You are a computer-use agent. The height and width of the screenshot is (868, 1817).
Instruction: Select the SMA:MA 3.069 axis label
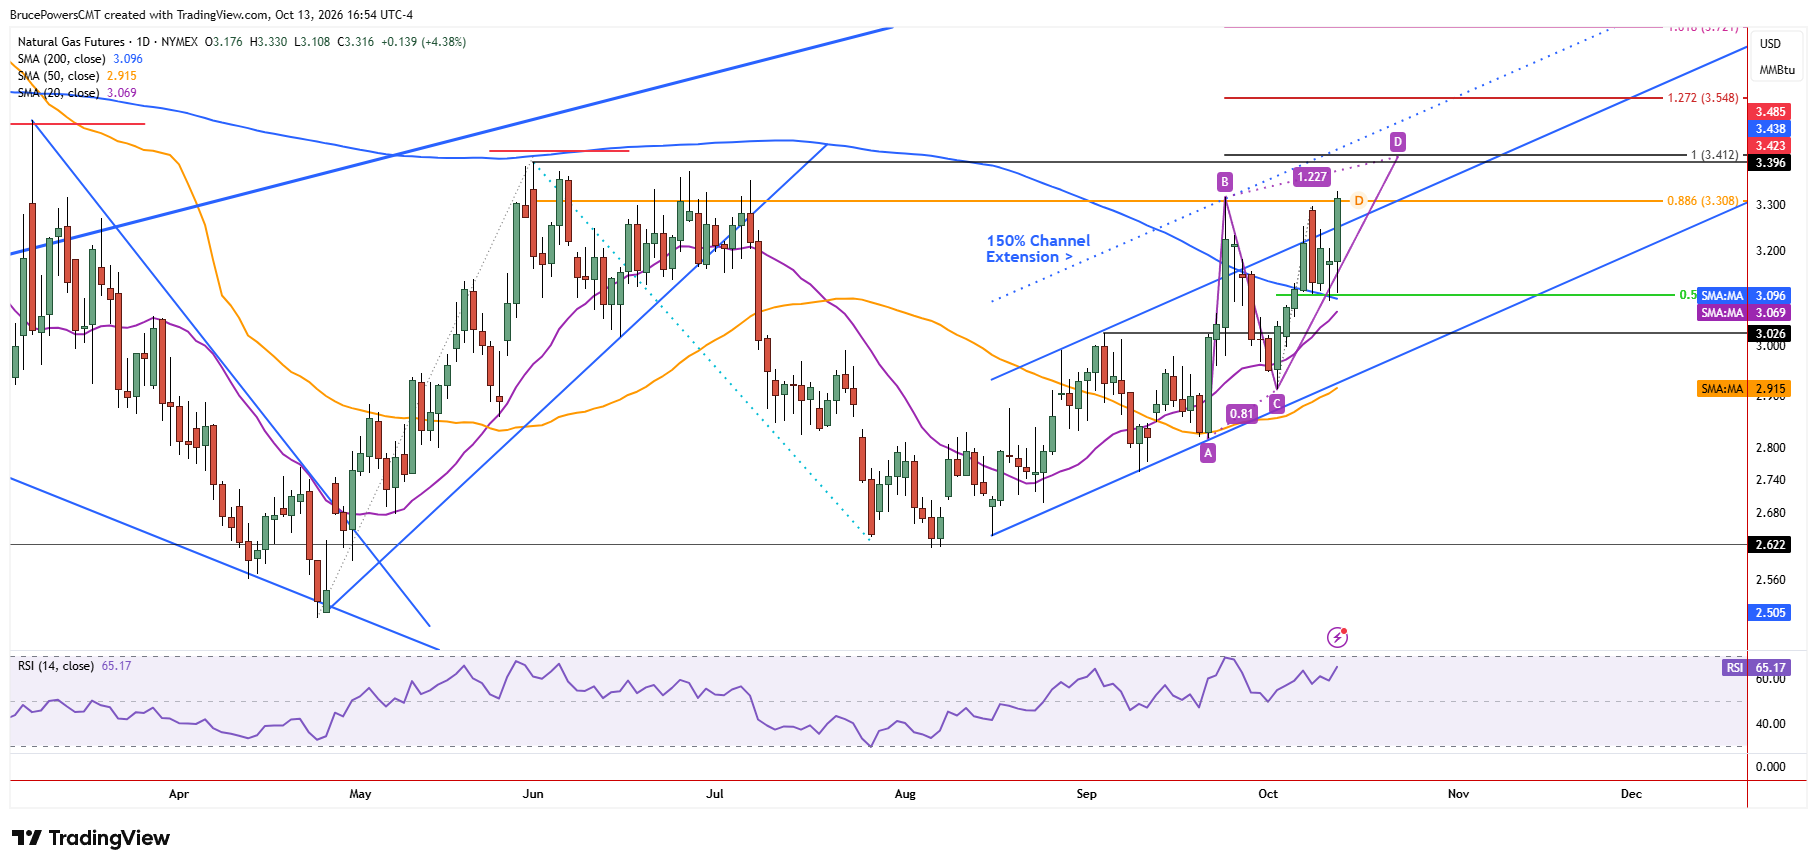pos(1743,313)
